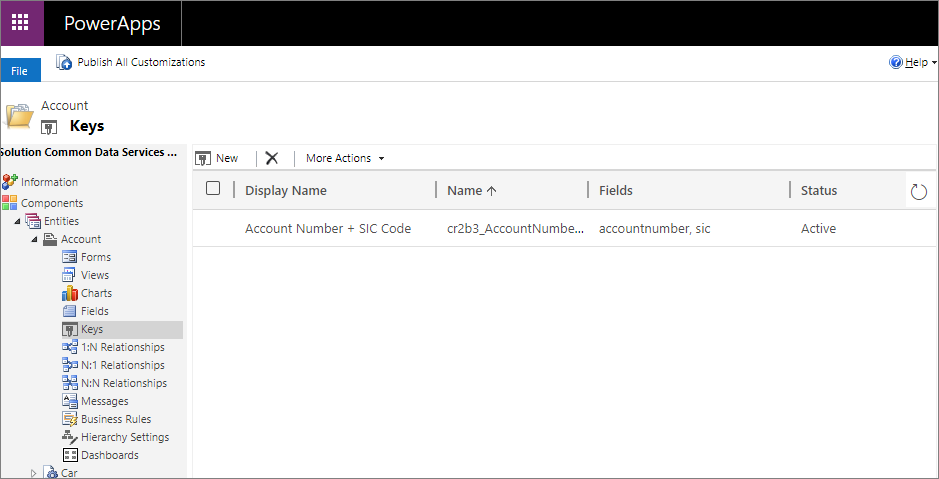Collapse the Entities tree node
The height and width of the screenshot is (479, 939).
pos(16,222)
